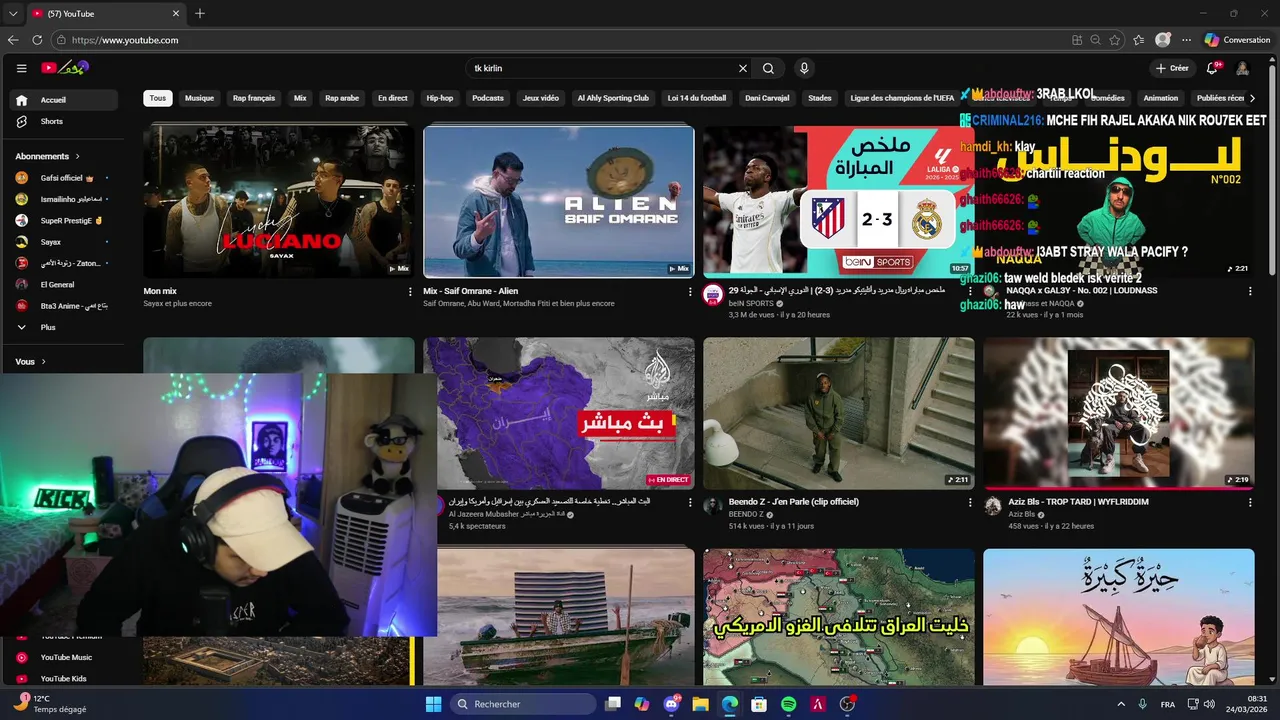
Task: Play the Real Madrid 2-3 highlights thumbnail
Action: point(838,200)
